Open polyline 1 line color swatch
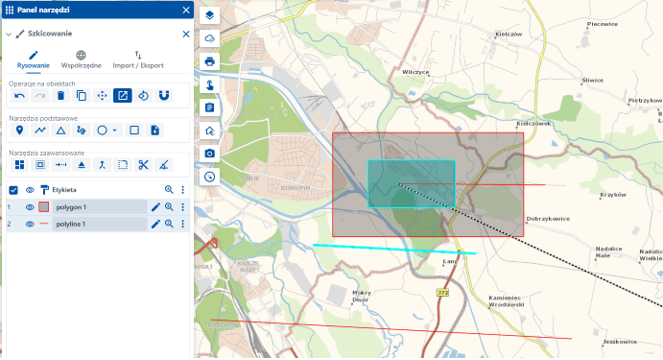The width and height of the screenshot is (663, 360). point(44,224)
